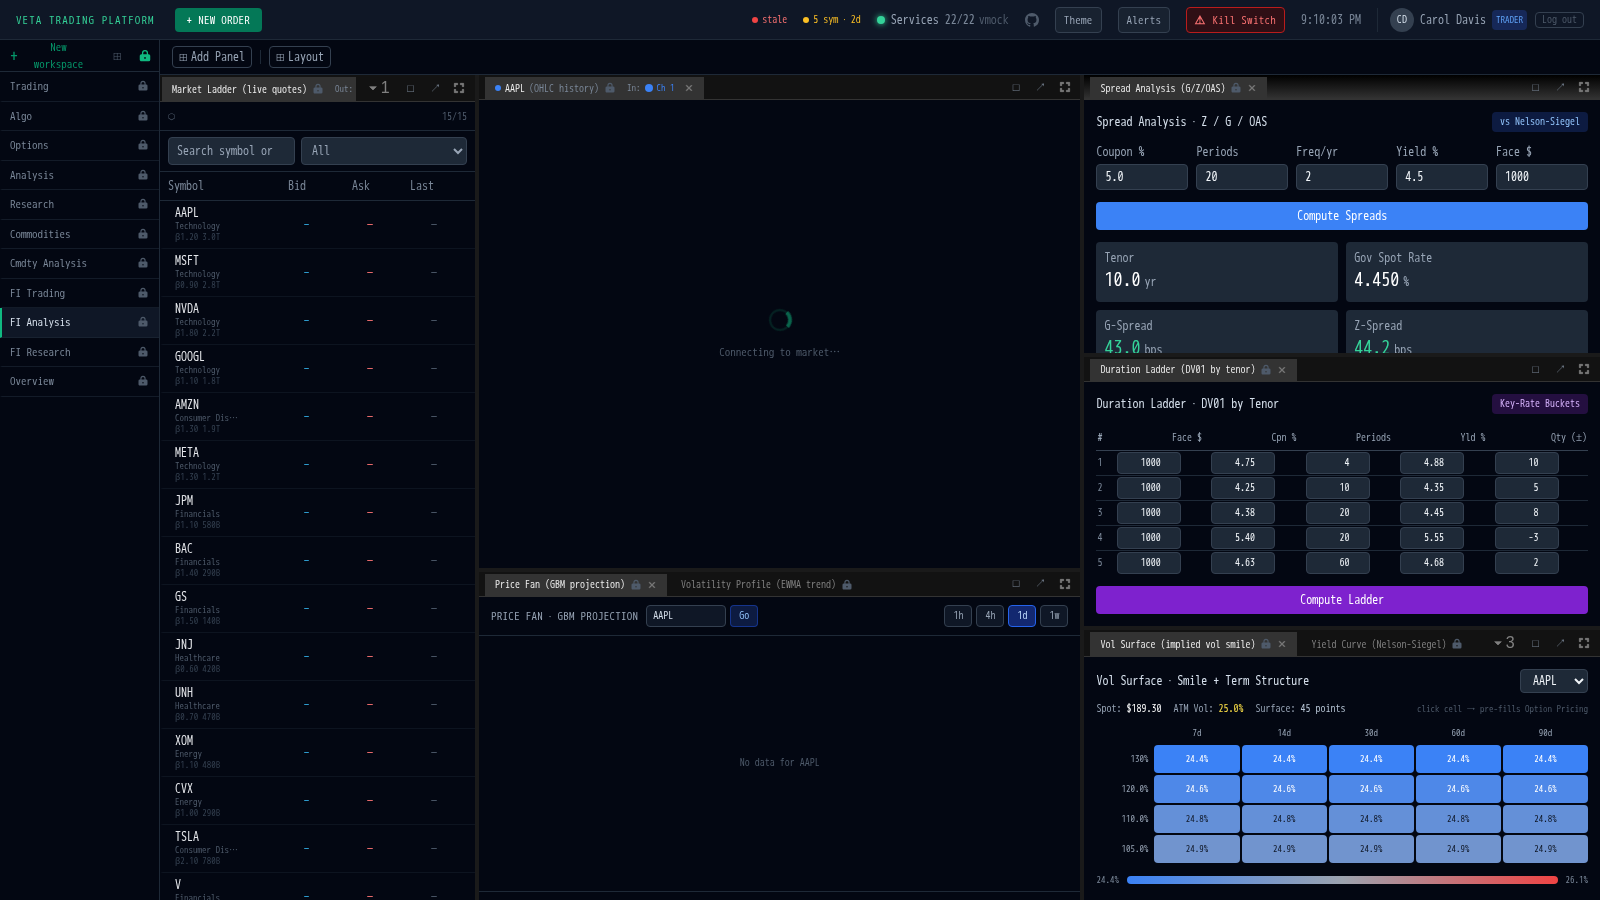Click the 130% strike 7d vol surface cell
This screenshot has width=1600, height=900.
click(x=1196, y=759)
